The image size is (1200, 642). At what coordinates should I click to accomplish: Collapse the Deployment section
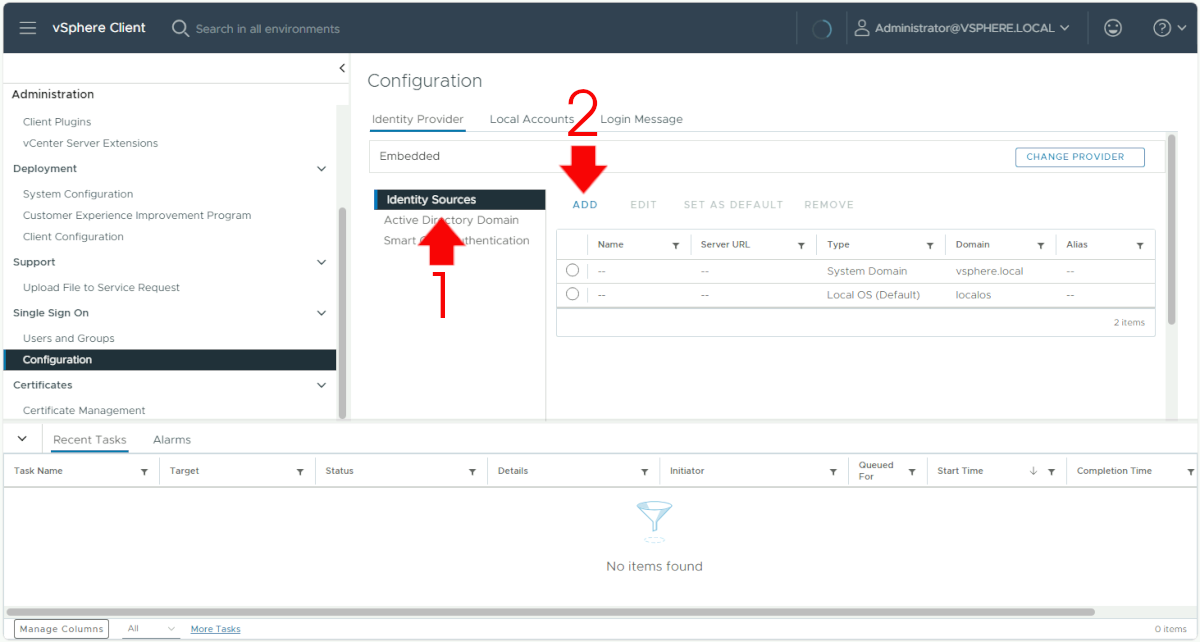pyautogui.click(x=321, y=169)
